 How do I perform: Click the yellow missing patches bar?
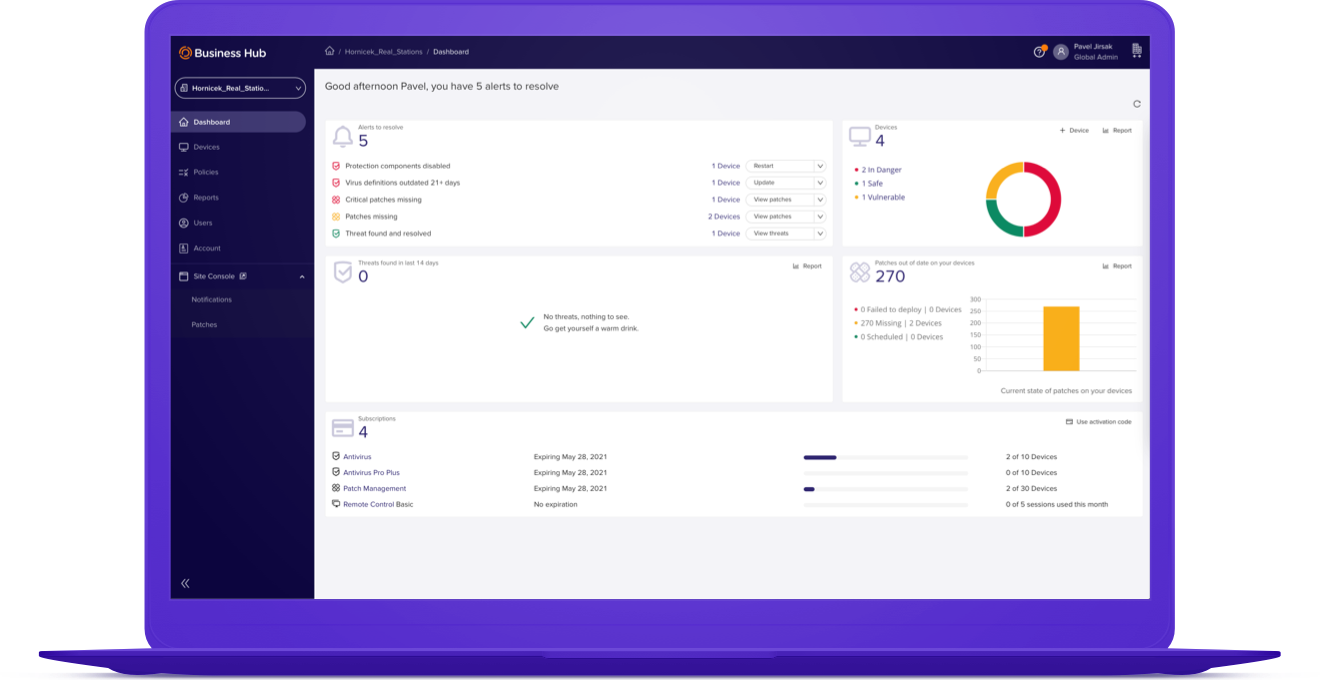1061,338
